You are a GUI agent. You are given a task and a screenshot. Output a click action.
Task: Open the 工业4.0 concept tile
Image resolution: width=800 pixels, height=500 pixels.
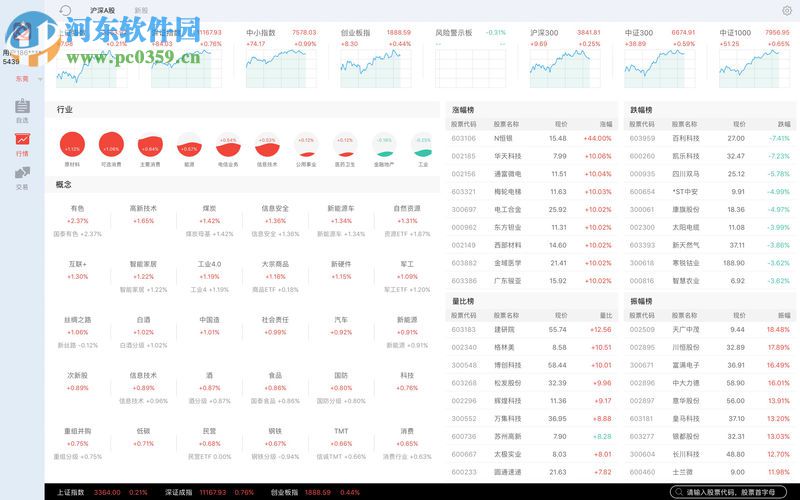pos(209,276)
